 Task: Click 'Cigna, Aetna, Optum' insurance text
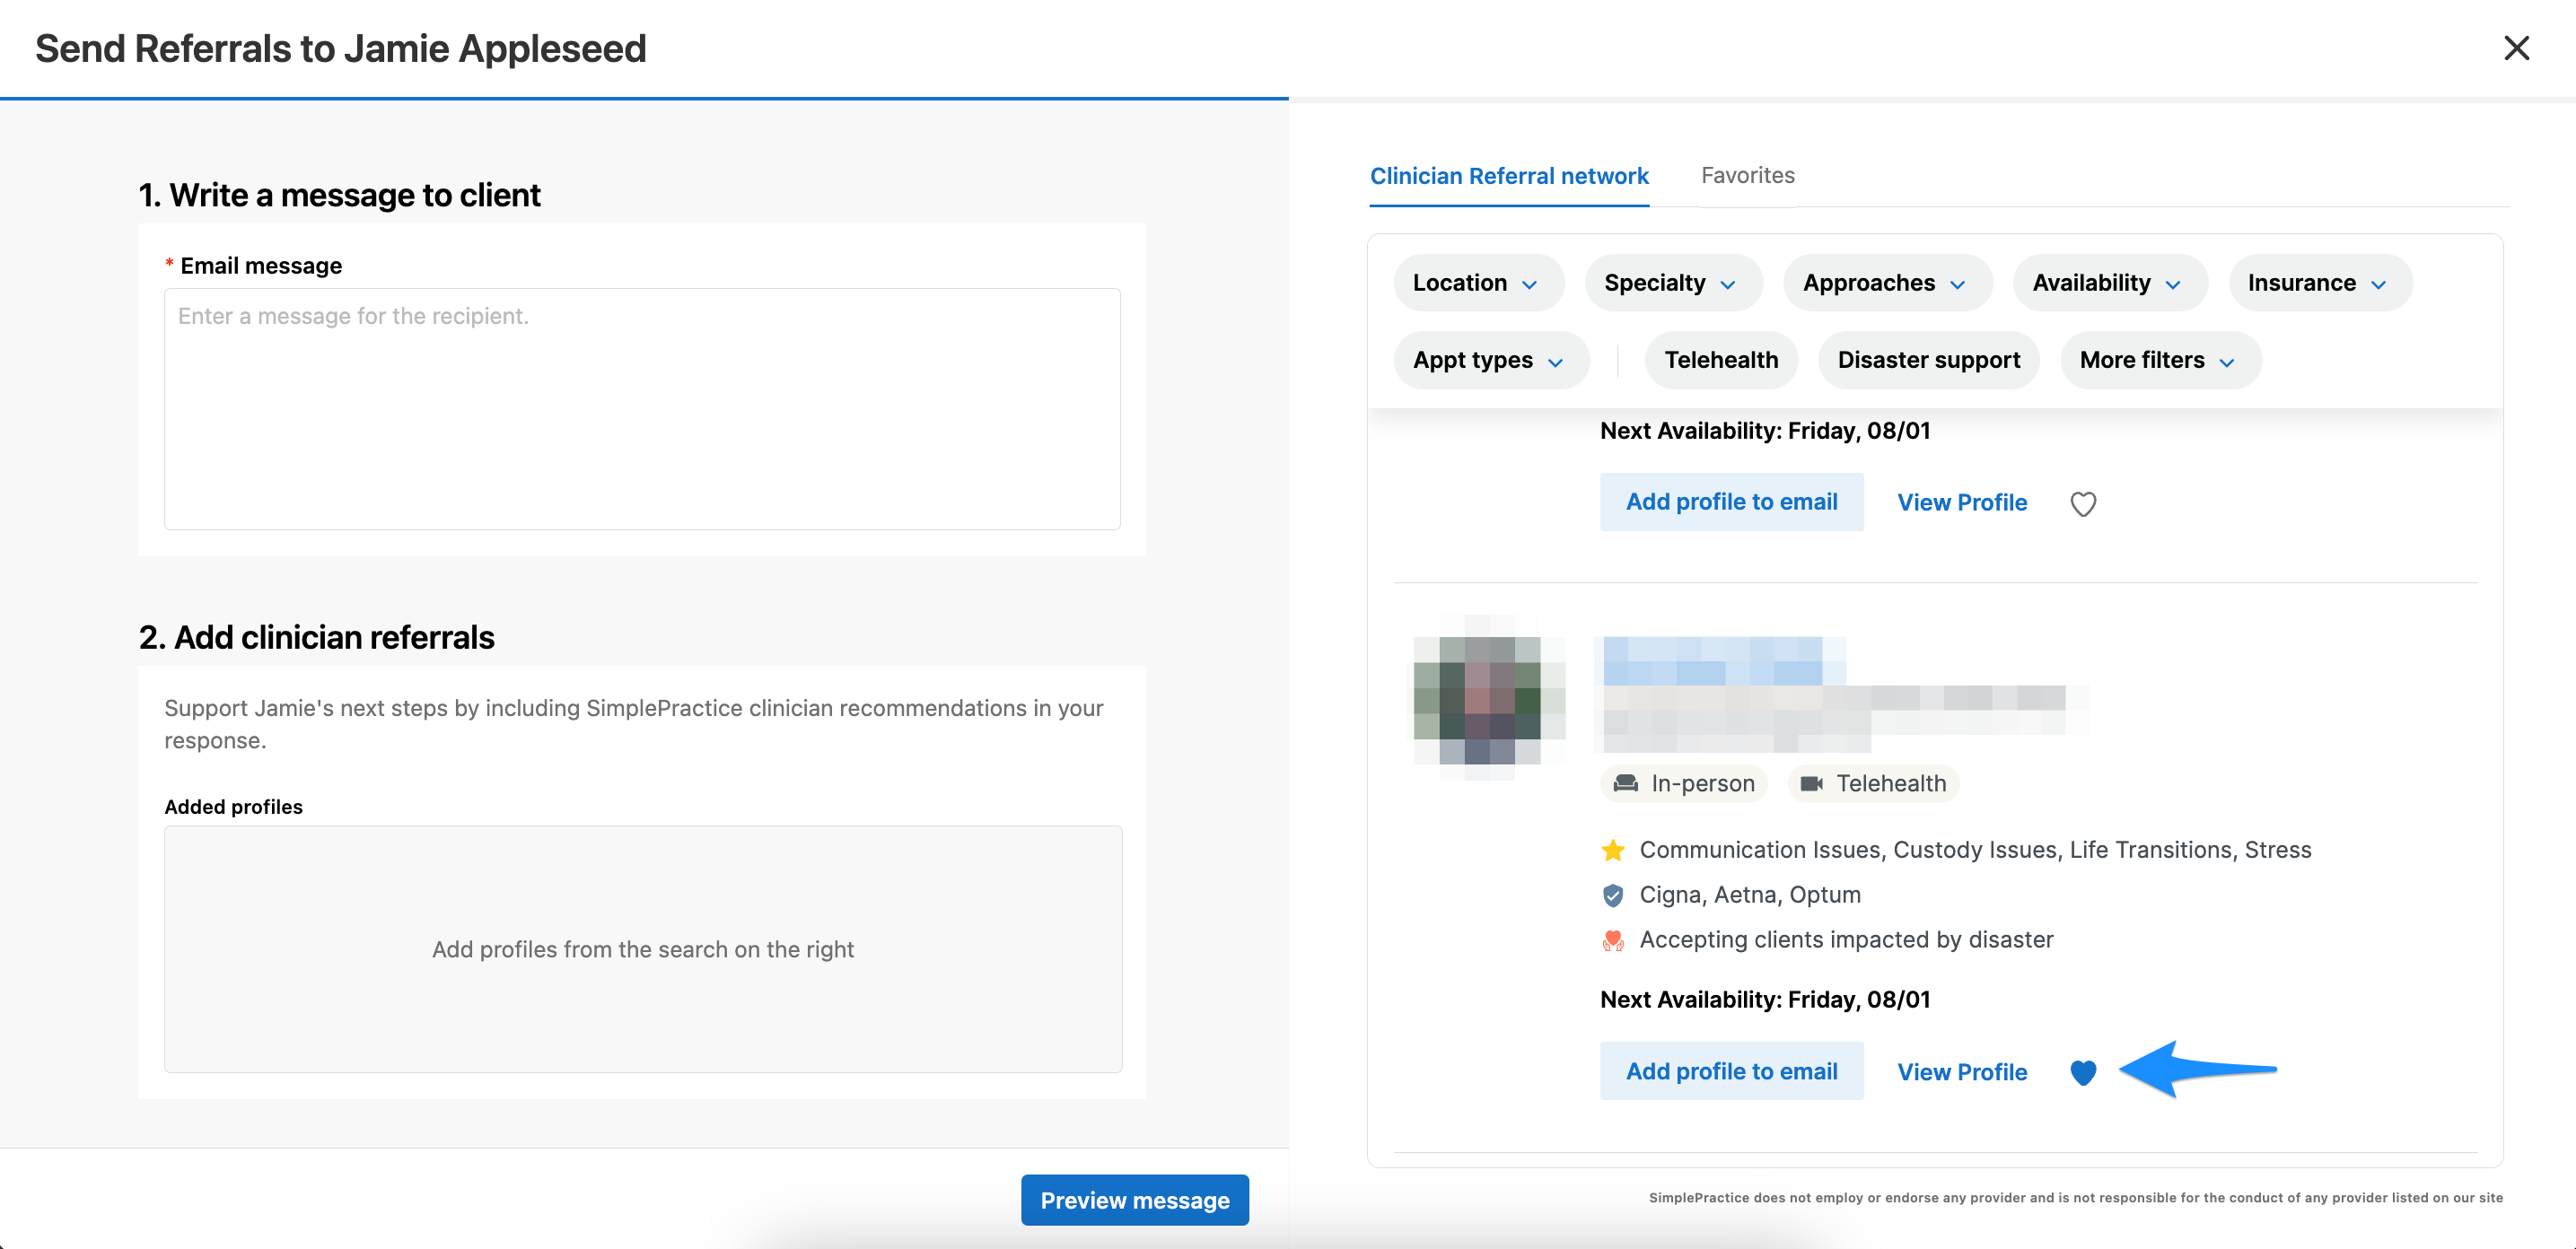[x=1750, y=895]
